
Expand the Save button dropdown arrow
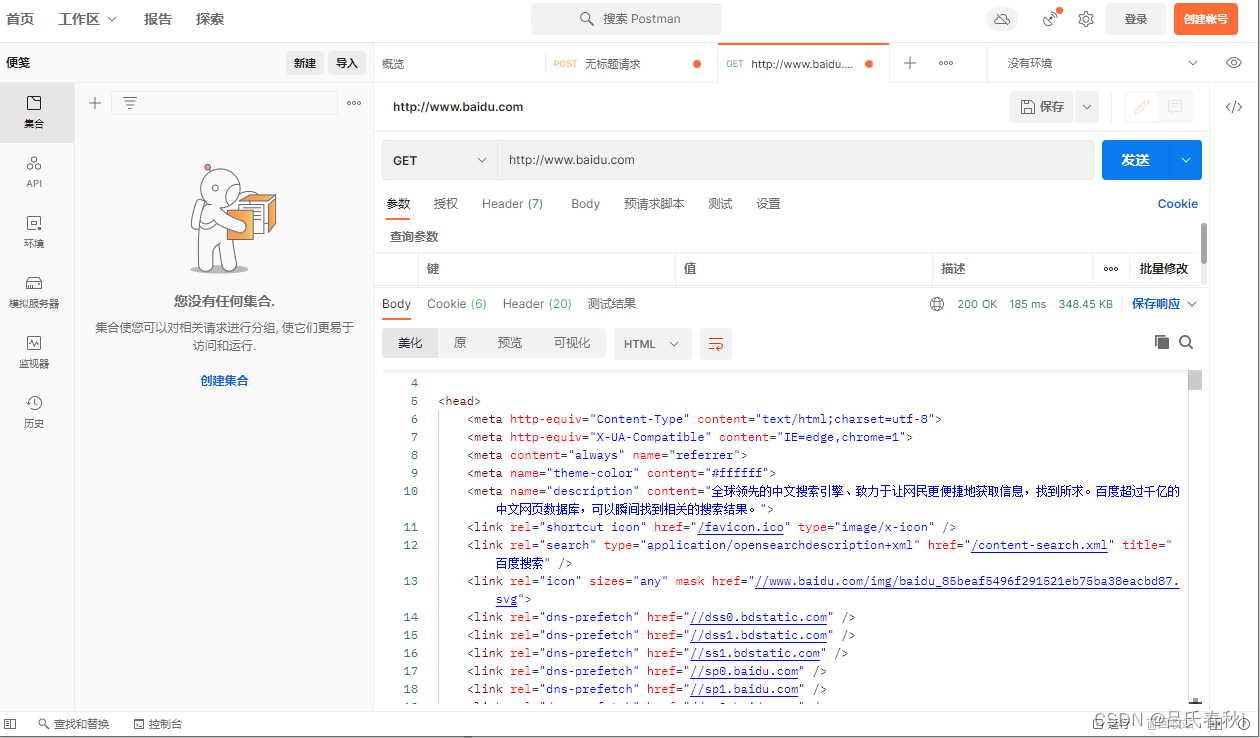coord(1087,107)
